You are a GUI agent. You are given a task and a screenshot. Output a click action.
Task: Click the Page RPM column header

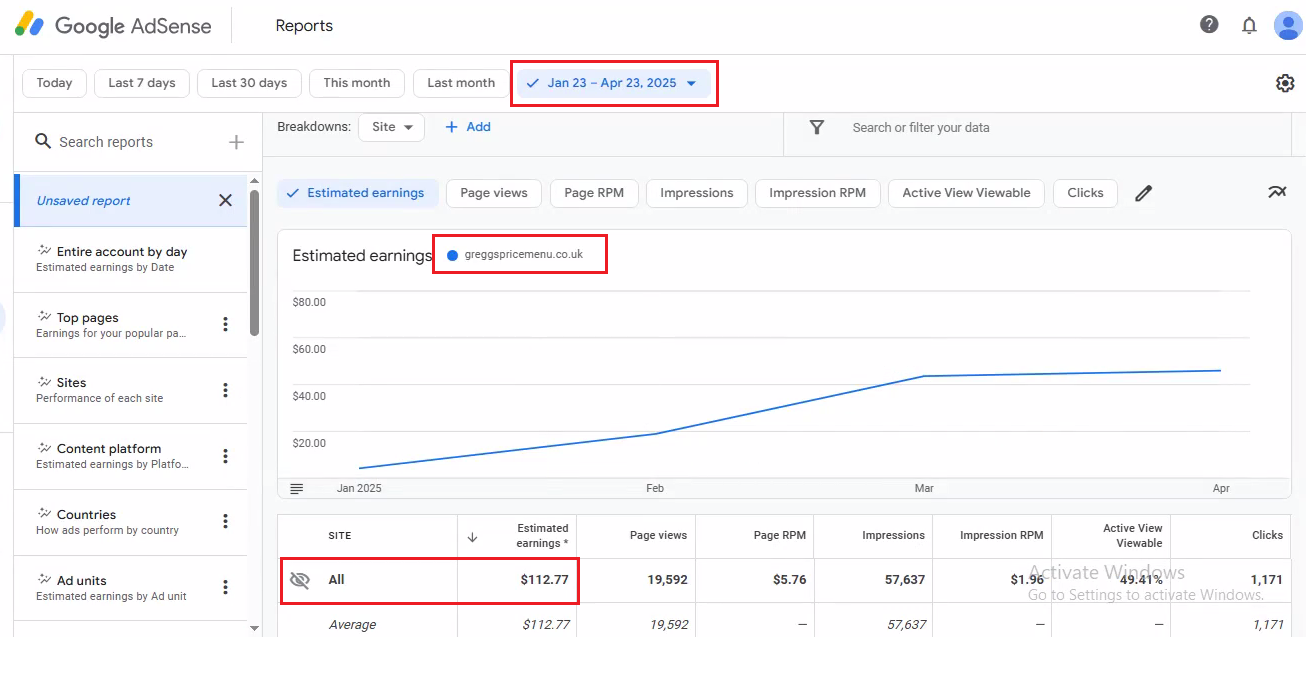(x=779, y=536)
